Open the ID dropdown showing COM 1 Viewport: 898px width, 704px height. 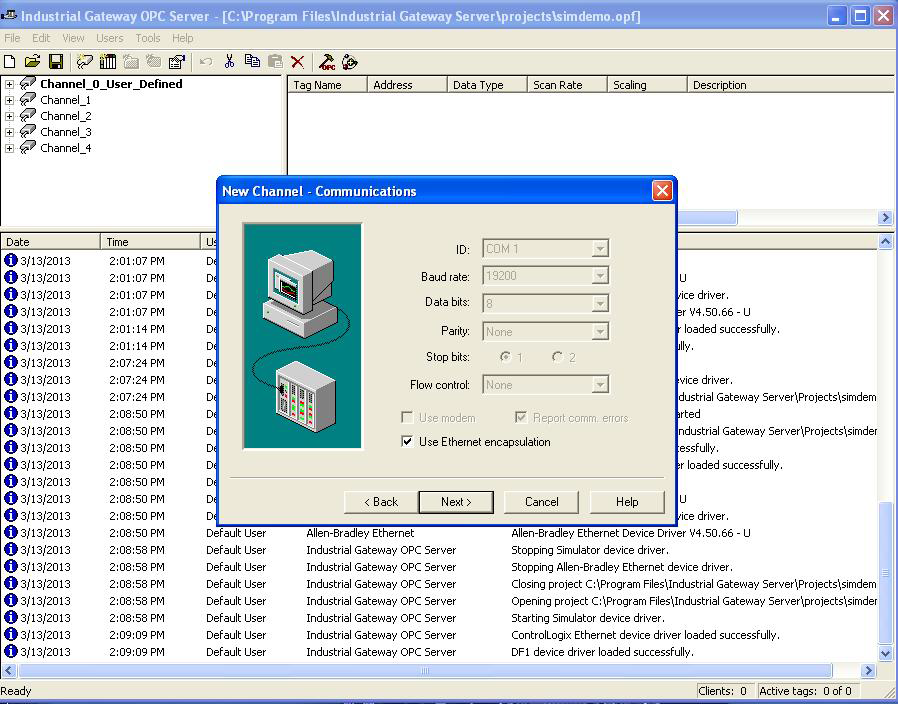point(600,249)
